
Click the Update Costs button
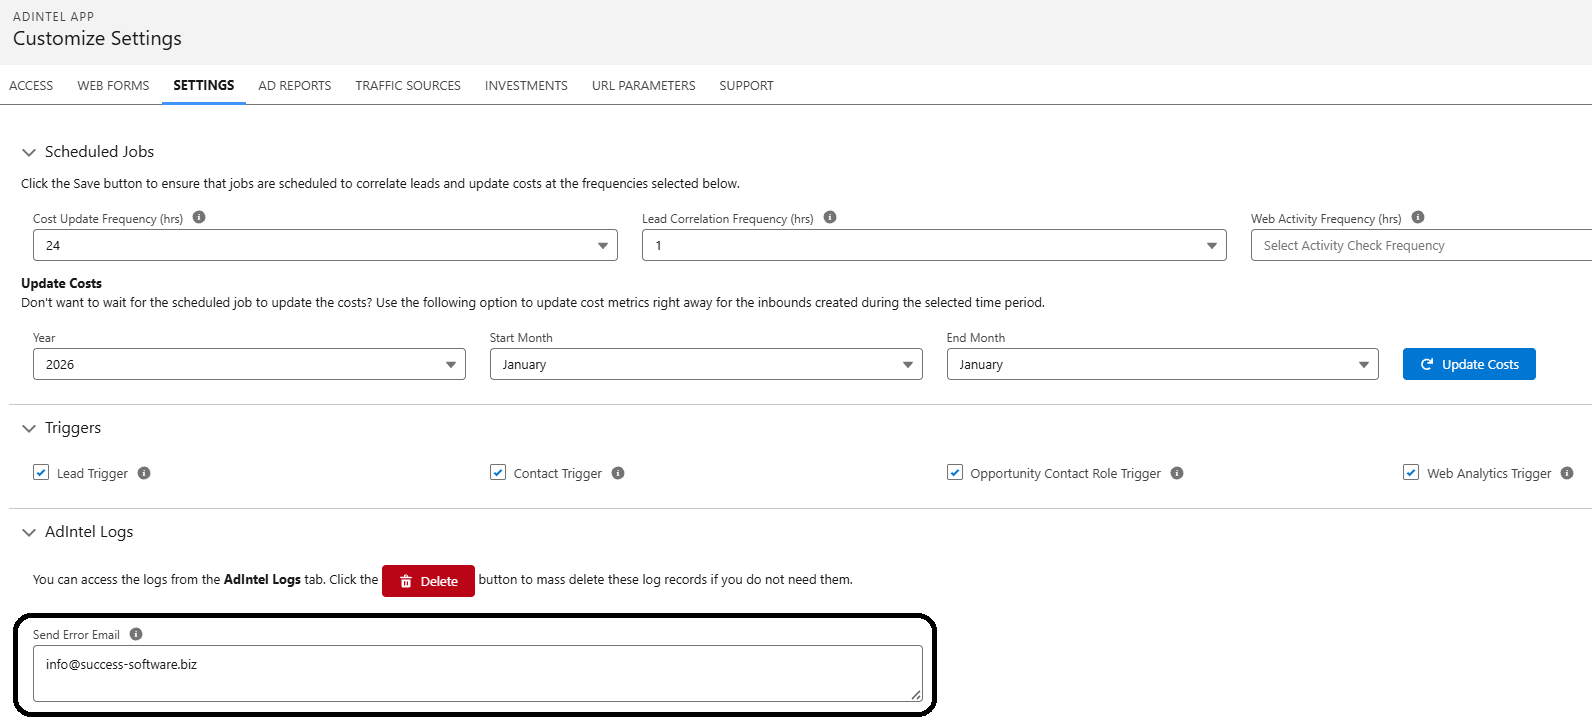pyautogui.click(x=1469, y=364)
